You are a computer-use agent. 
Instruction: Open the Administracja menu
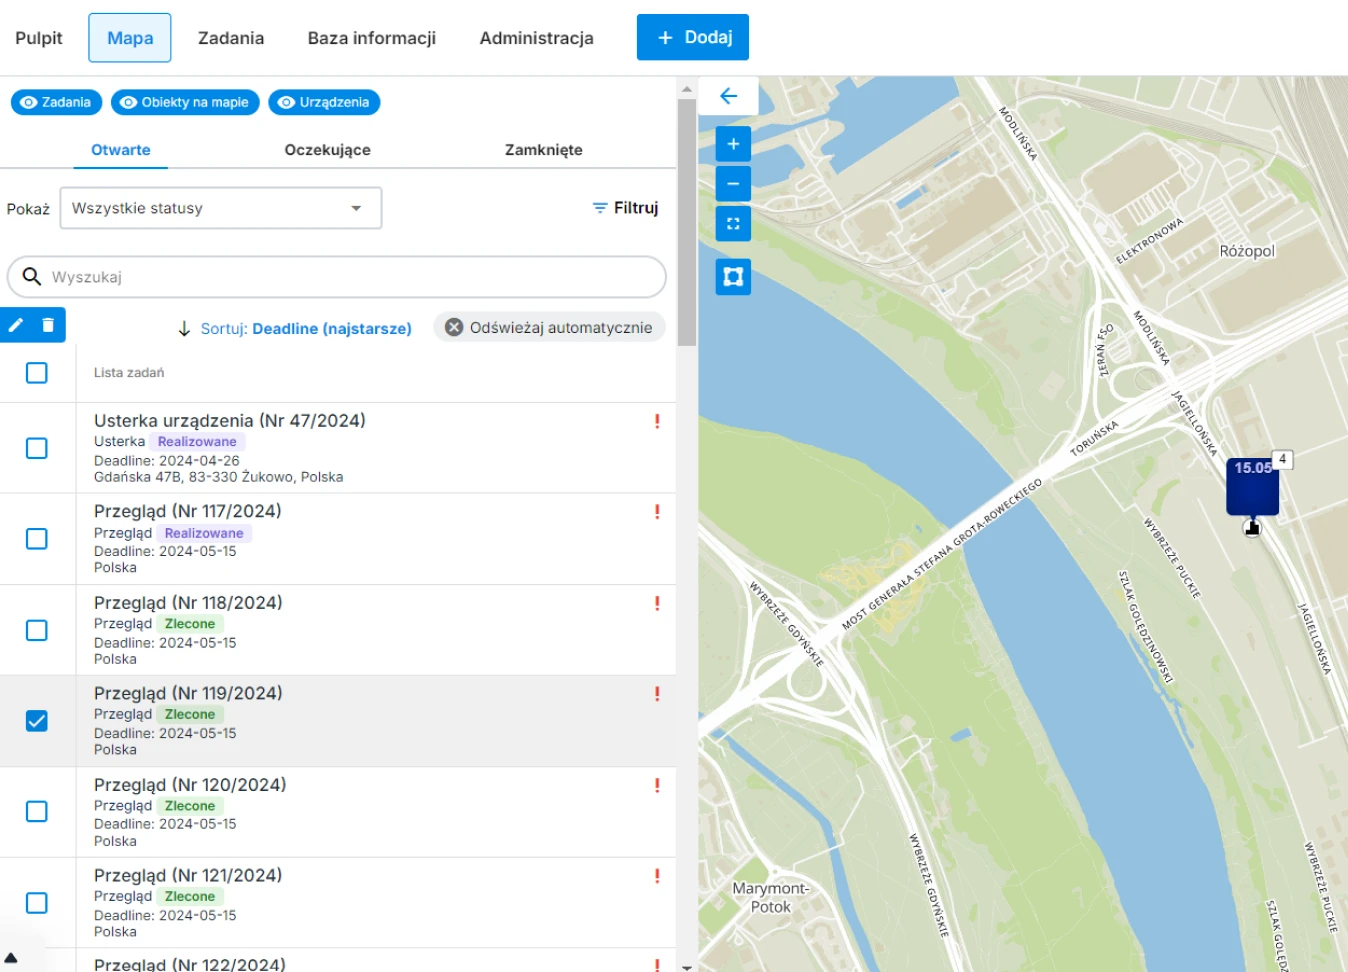click(536, 38)
